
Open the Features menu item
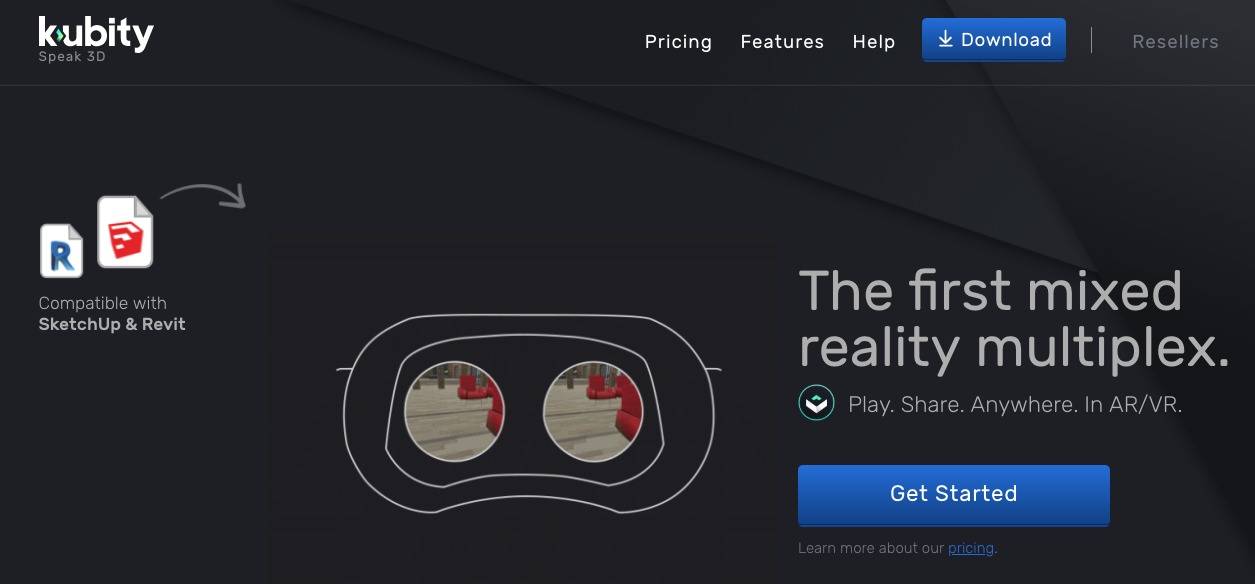782,42
